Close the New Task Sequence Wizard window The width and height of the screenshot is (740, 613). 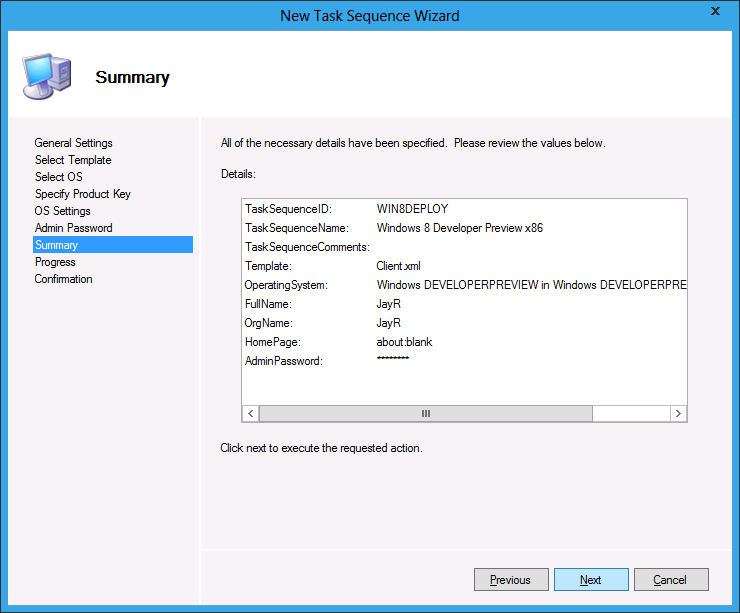[x=715, y=14]
